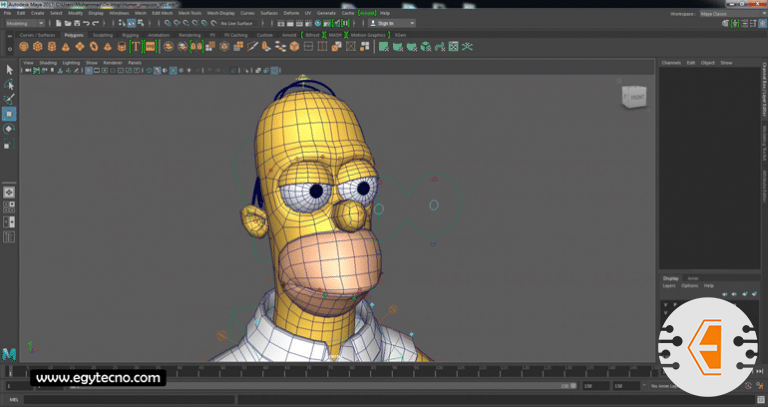Create a polygon torus from the shelf

(94, 47)
